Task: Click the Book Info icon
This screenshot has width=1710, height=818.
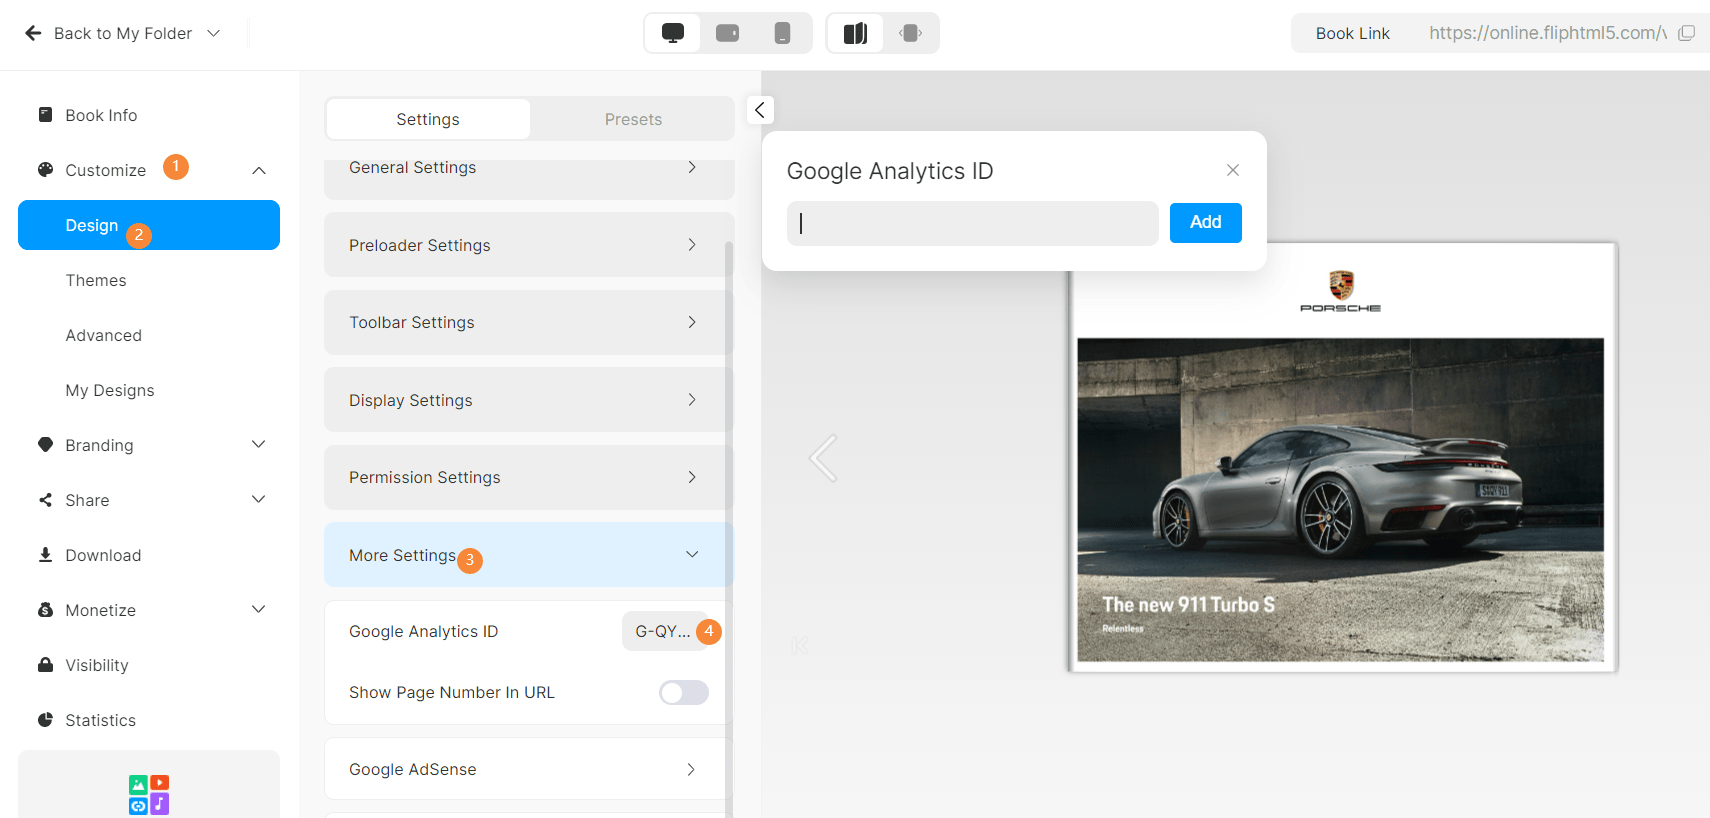Action: pos(45,115)
